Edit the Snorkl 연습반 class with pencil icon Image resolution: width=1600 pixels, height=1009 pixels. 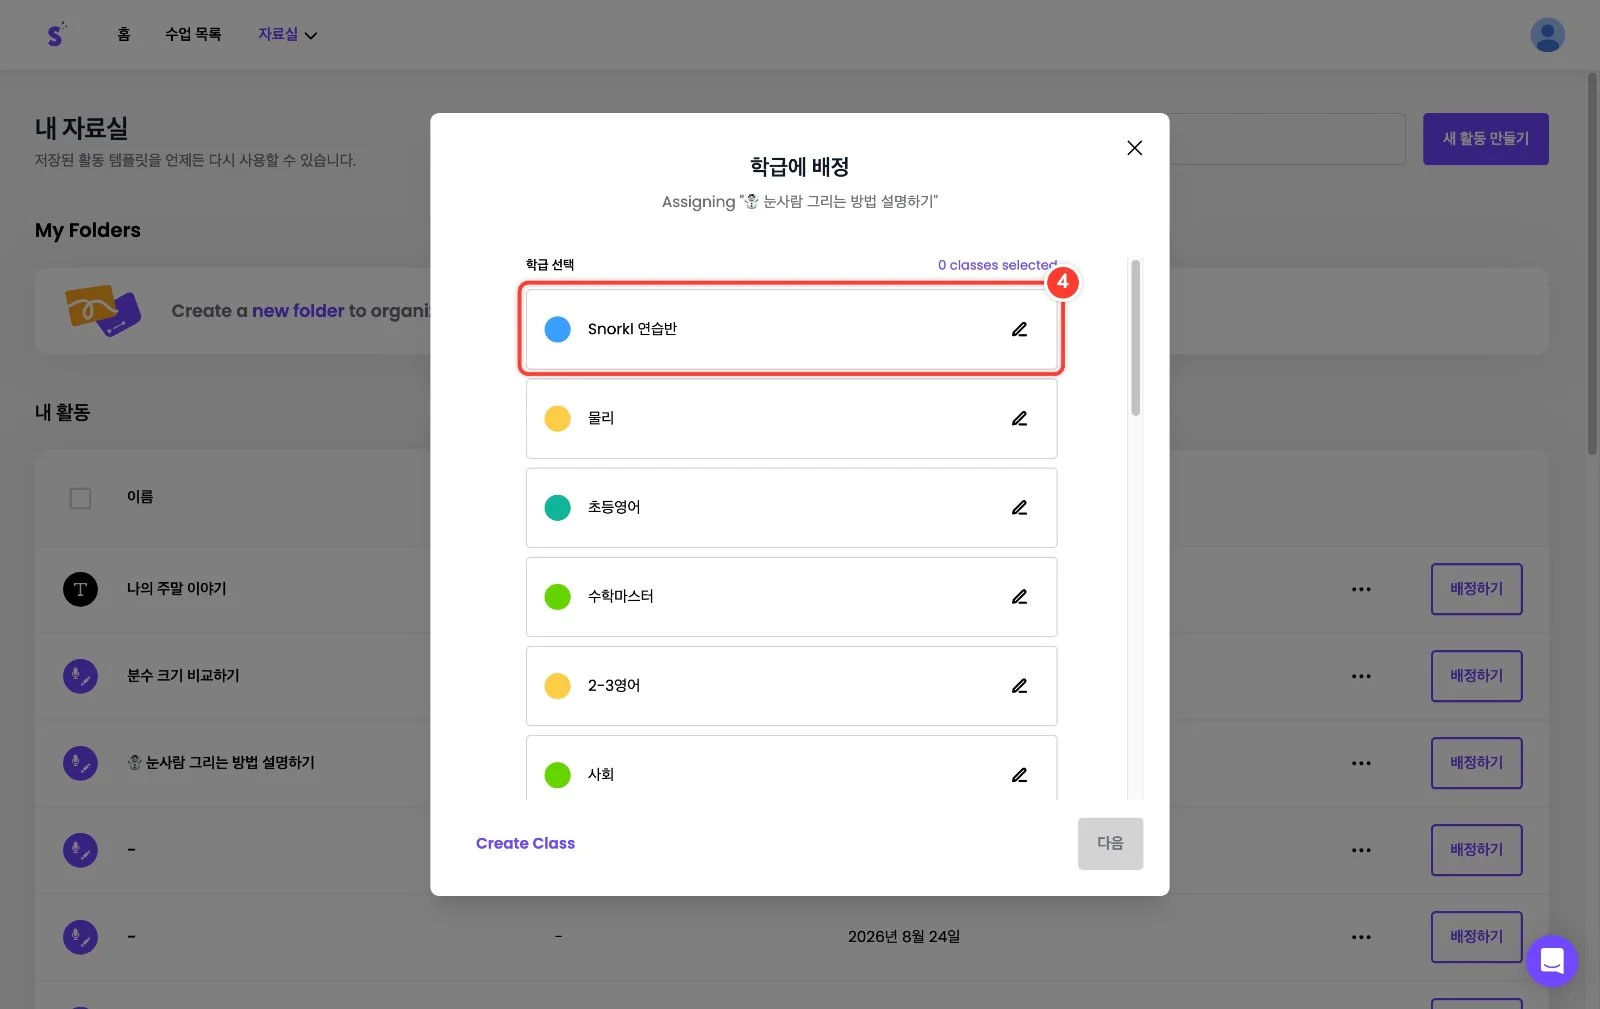1019,329
